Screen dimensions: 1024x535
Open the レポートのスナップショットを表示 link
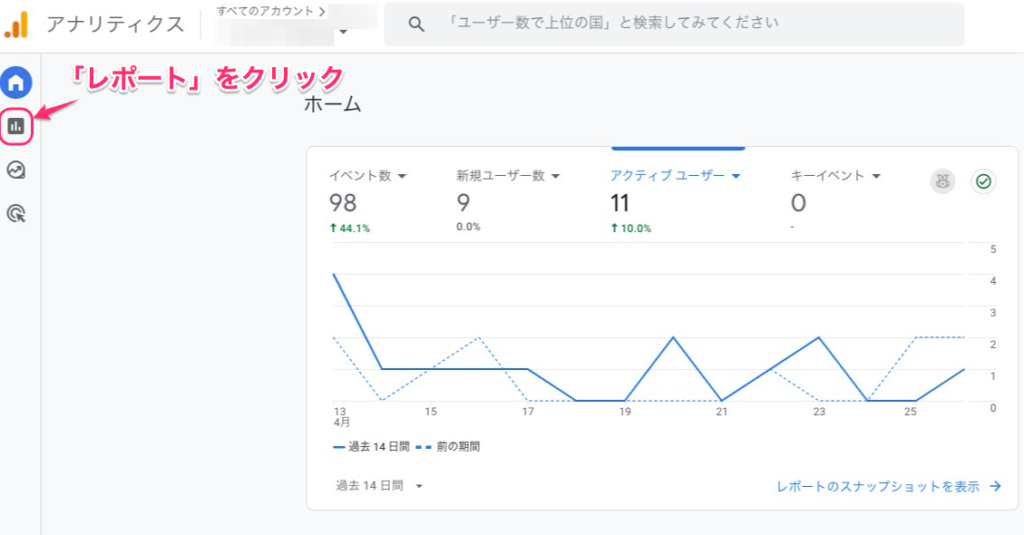tap(878, 487)
